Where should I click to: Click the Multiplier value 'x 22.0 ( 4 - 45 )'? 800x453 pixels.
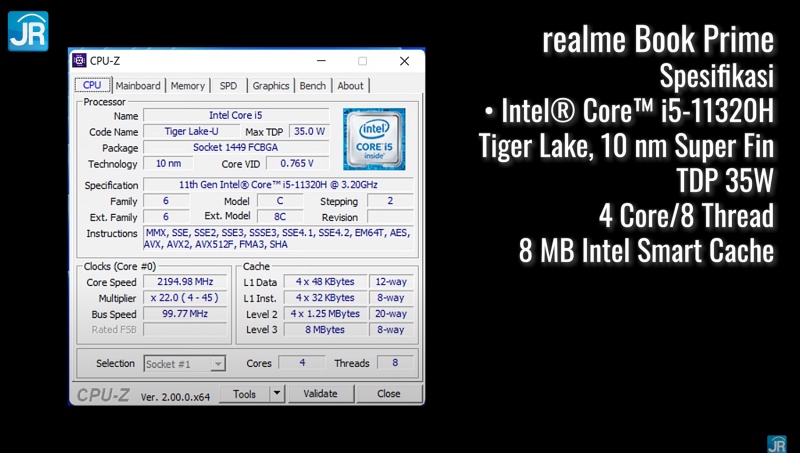coord(185,297)
